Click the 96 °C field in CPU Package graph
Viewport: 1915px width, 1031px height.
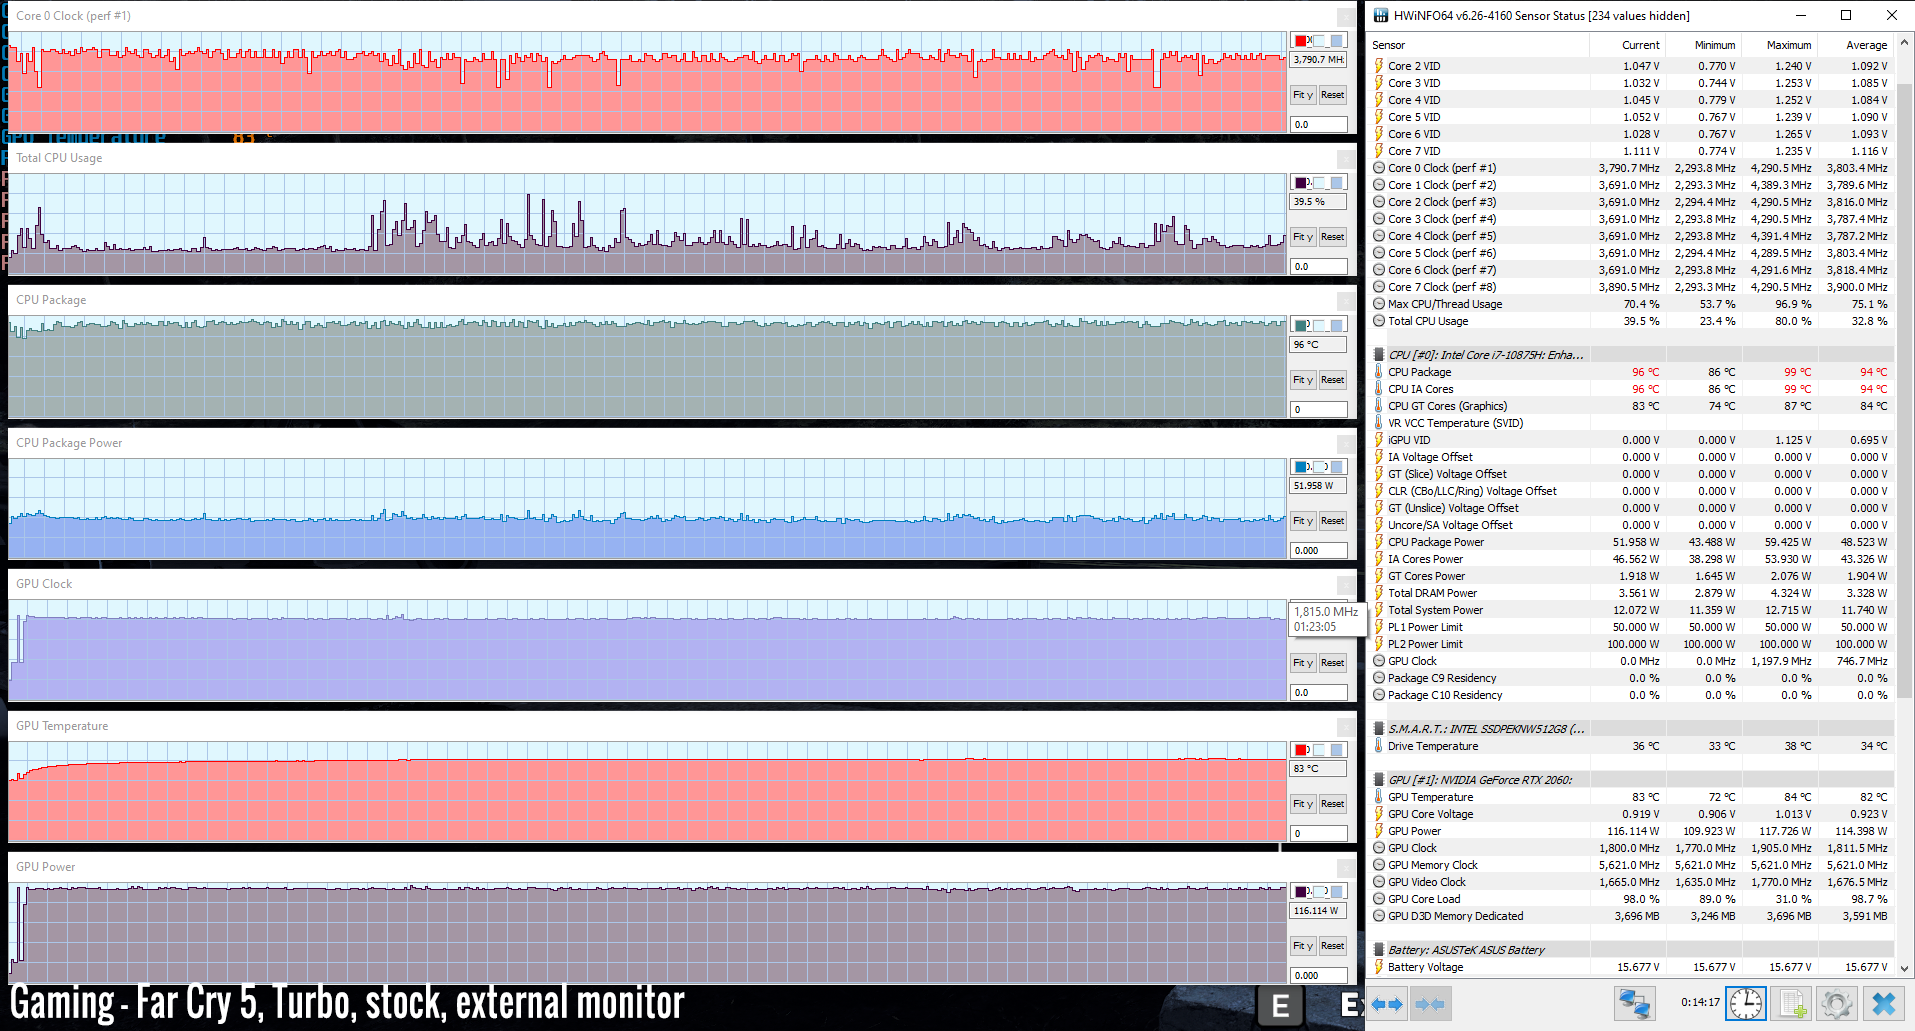1318,344
